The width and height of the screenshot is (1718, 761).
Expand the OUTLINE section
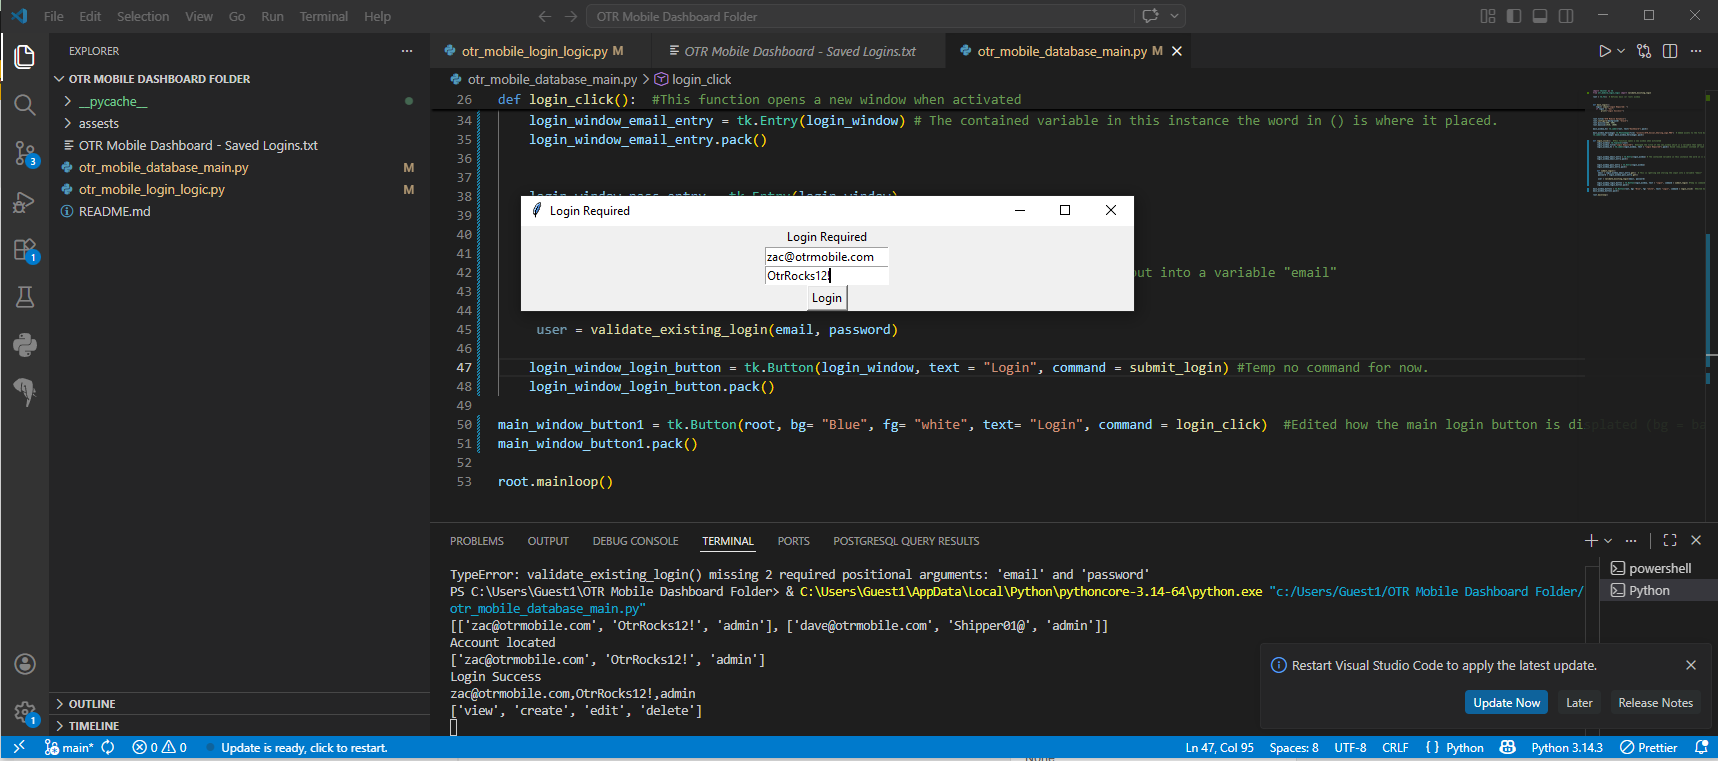click(x=240, y=704)
